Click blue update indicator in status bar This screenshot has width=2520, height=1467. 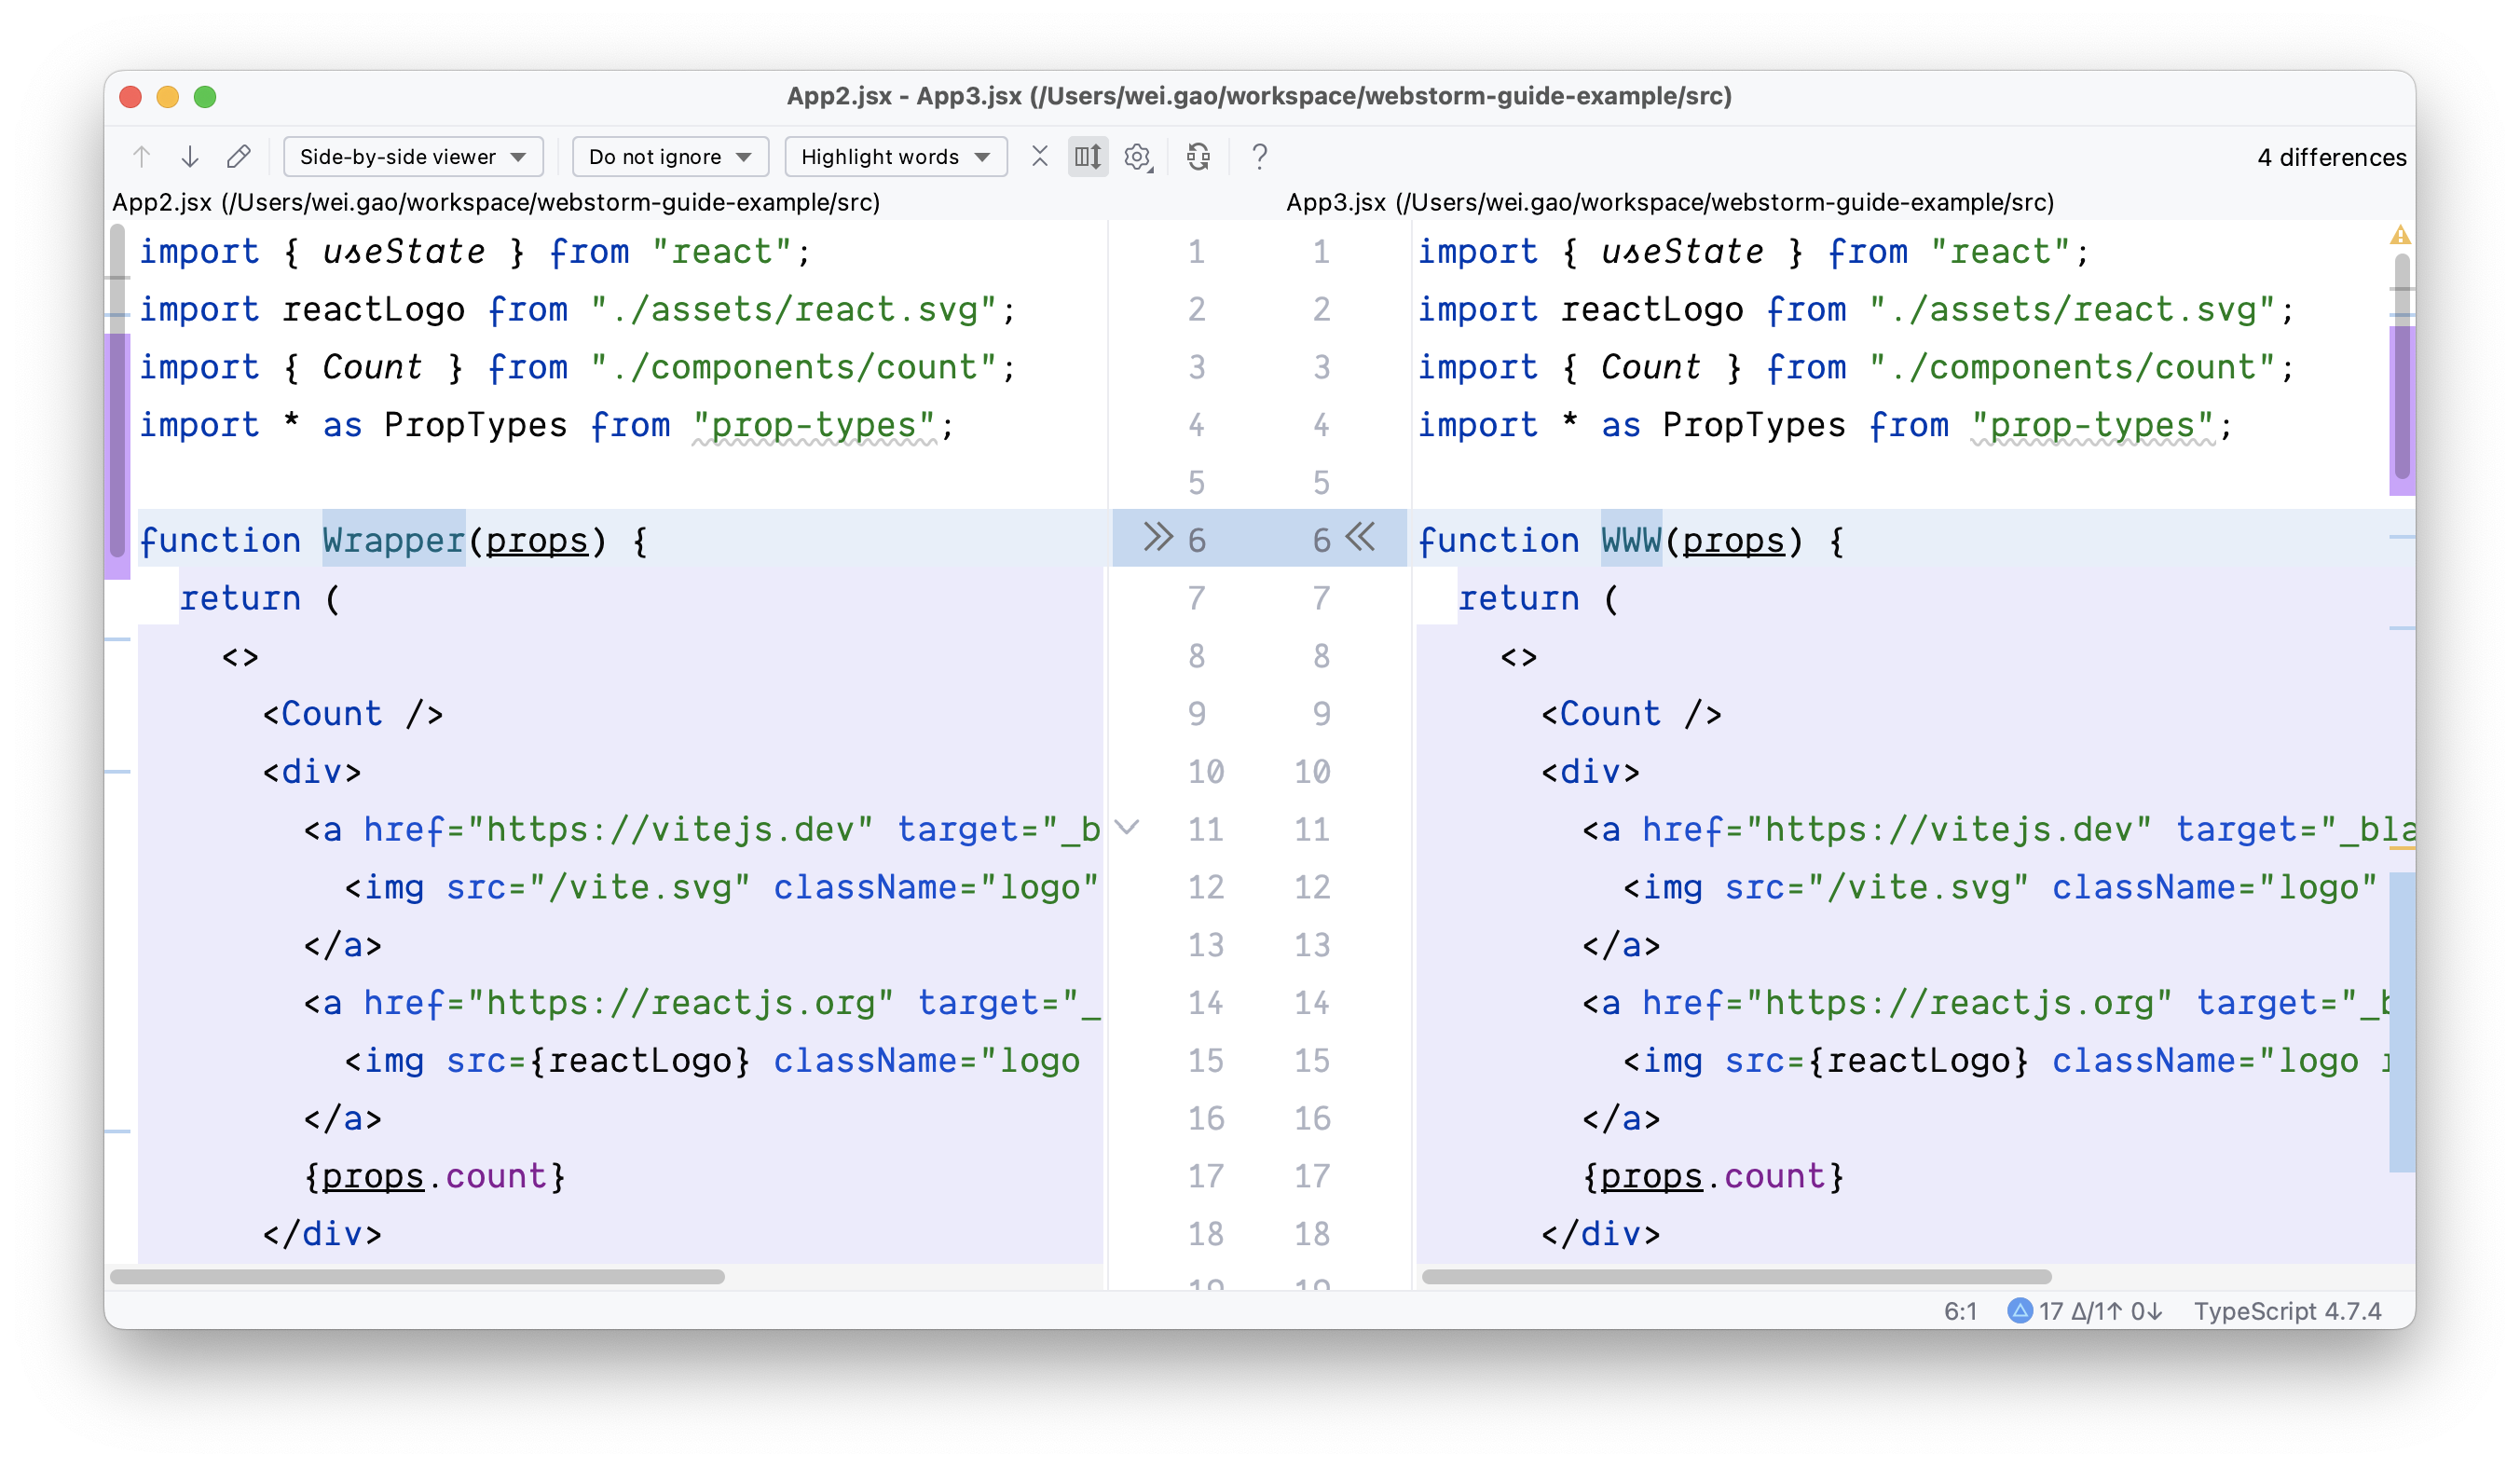[x=2020, y=1310]
